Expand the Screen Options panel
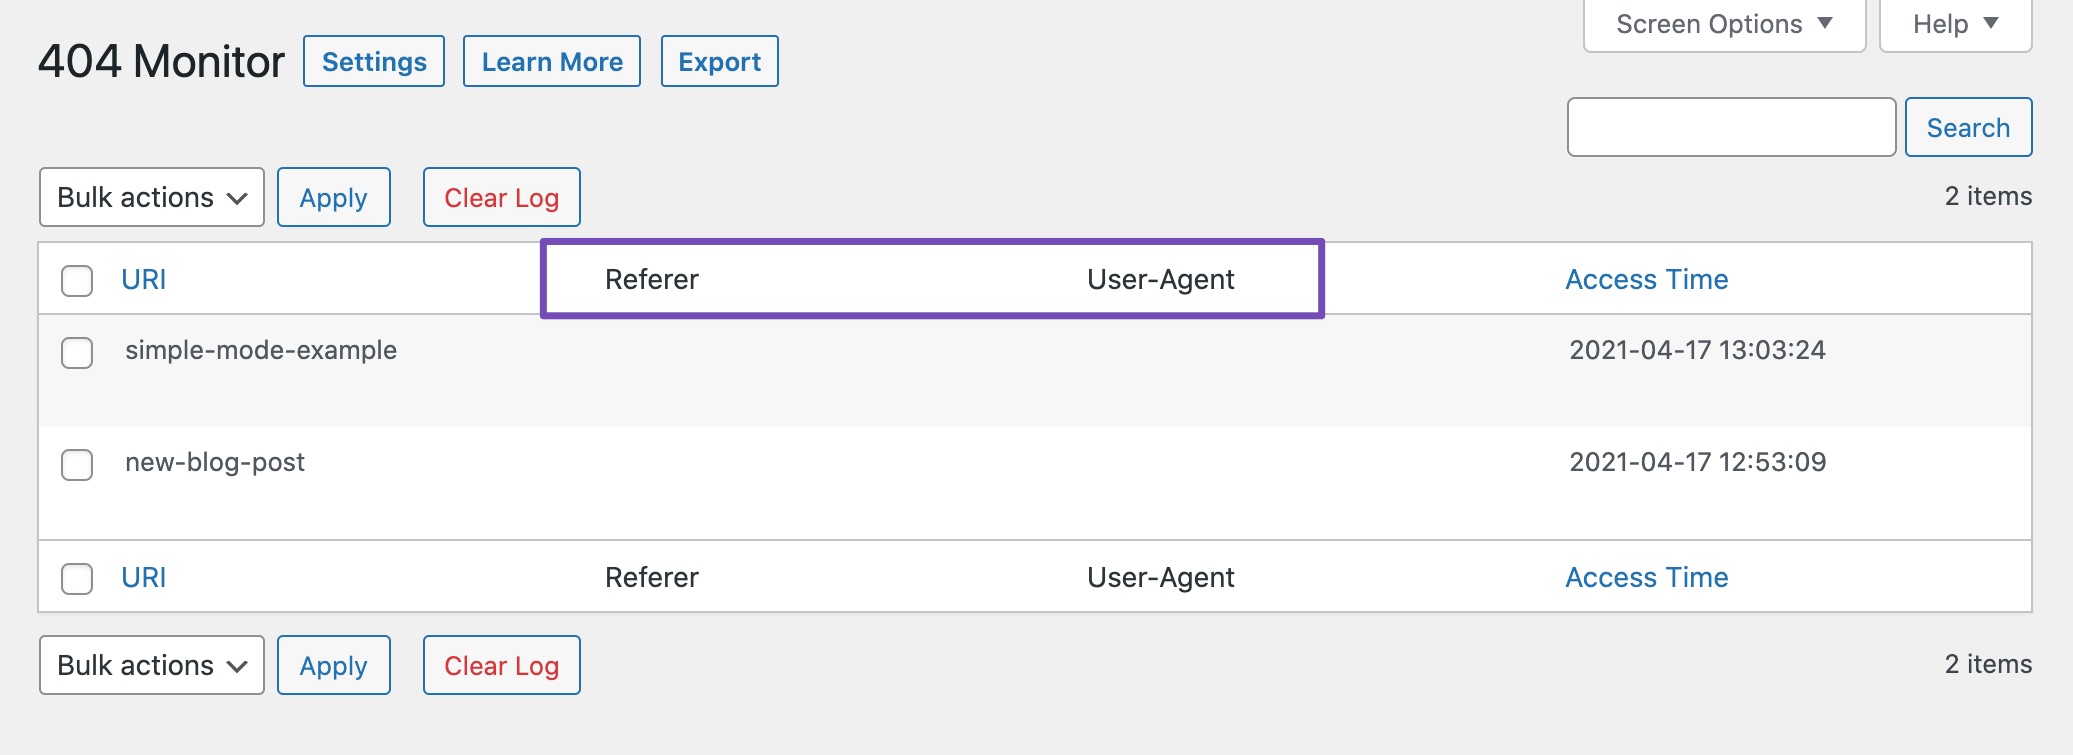This screenshot has width=2073, height=755. [x=1723, y=24]
